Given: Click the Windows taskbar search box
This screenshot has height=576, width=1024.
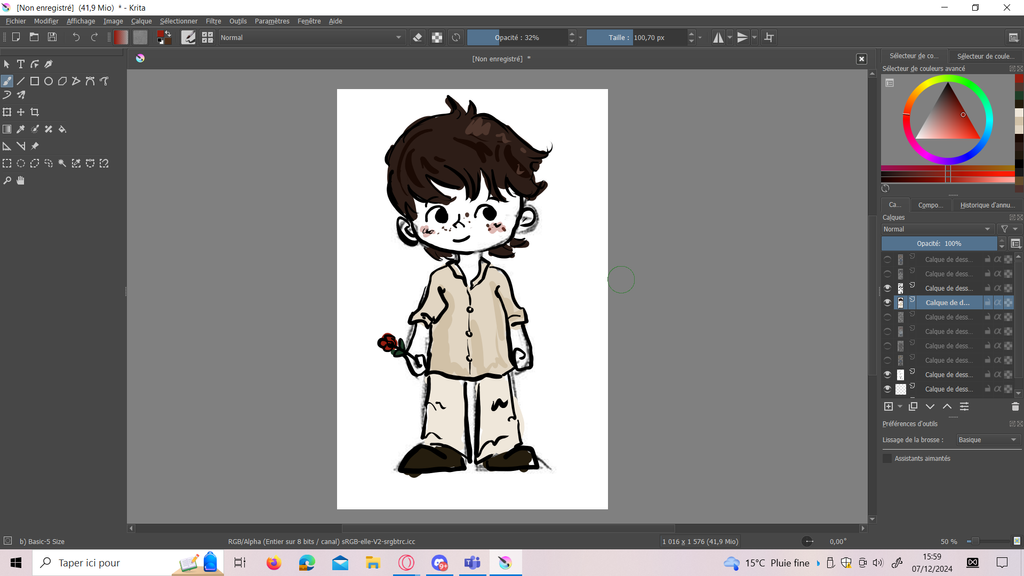Looking at the screenshot, I should point(90,563).
